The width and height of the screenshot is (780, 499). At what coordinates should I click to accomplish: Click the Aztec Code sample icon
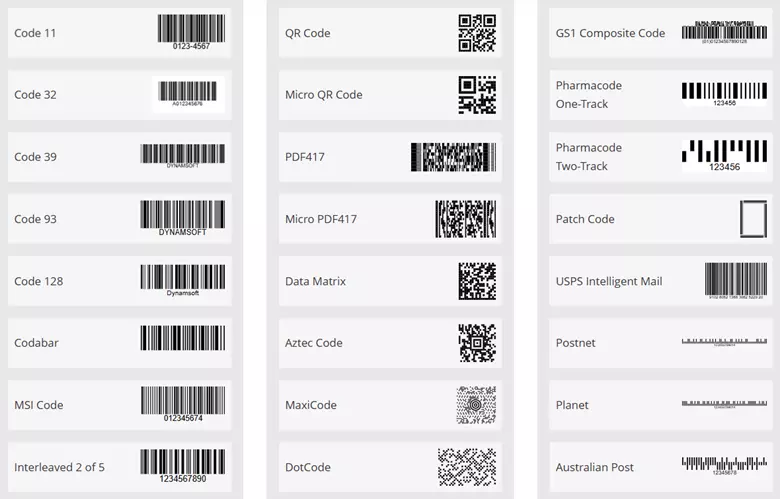[x=477, y=343]
